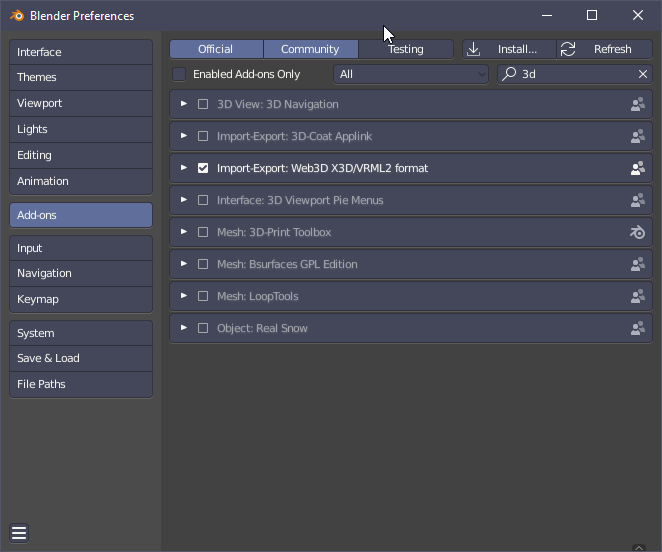Toggle Enabled Add-ons Only checkbox
662x552 pixels.
[179, 74]
